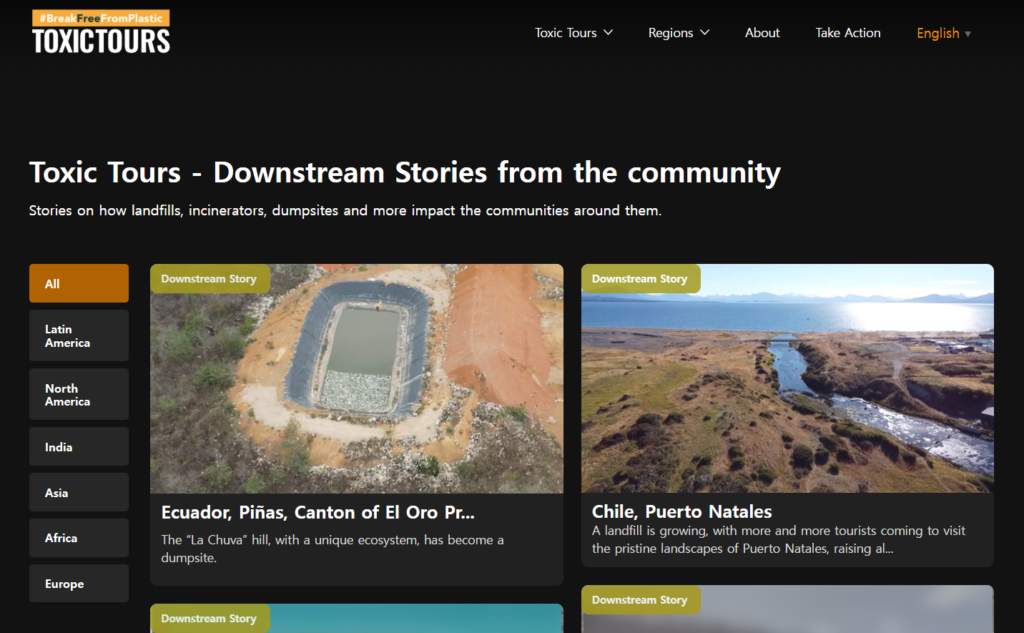Filter stories by North America
Viewport: 1024px width, 633px height.
coord(79,395)
